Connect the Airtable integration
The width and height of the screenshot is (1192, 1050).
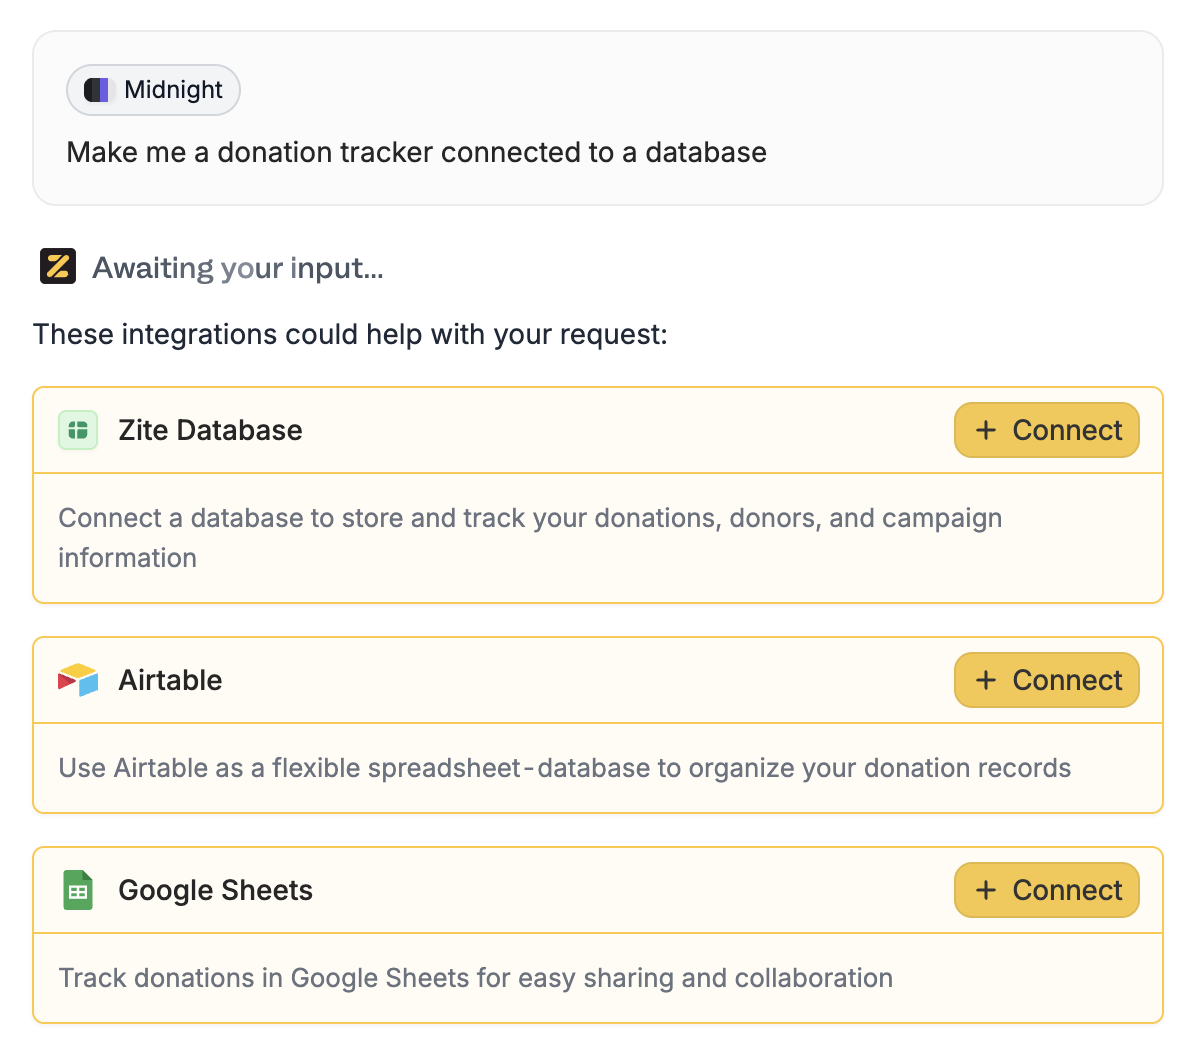tap(1046, 680)
